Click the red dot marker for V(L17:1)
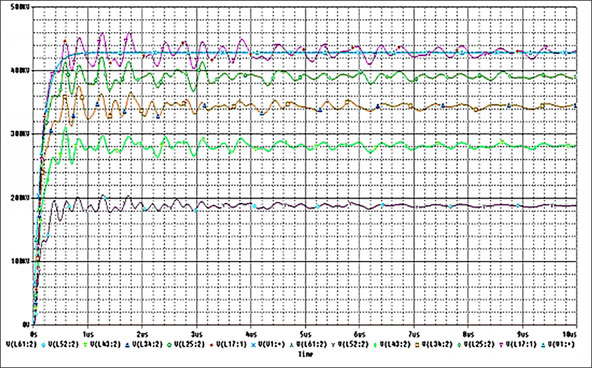 (211, 345)
